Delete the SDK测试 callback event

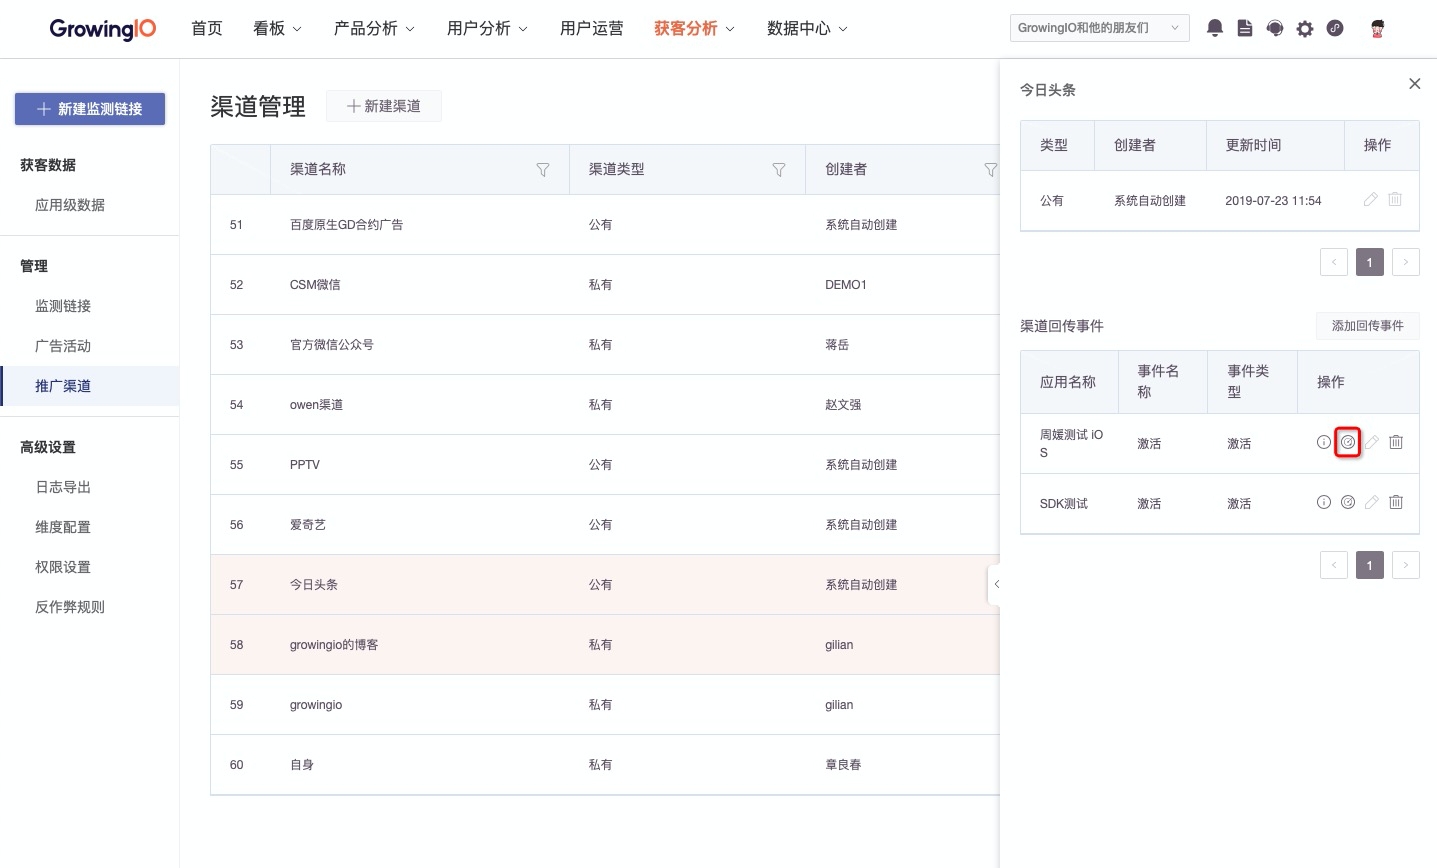1396,502
